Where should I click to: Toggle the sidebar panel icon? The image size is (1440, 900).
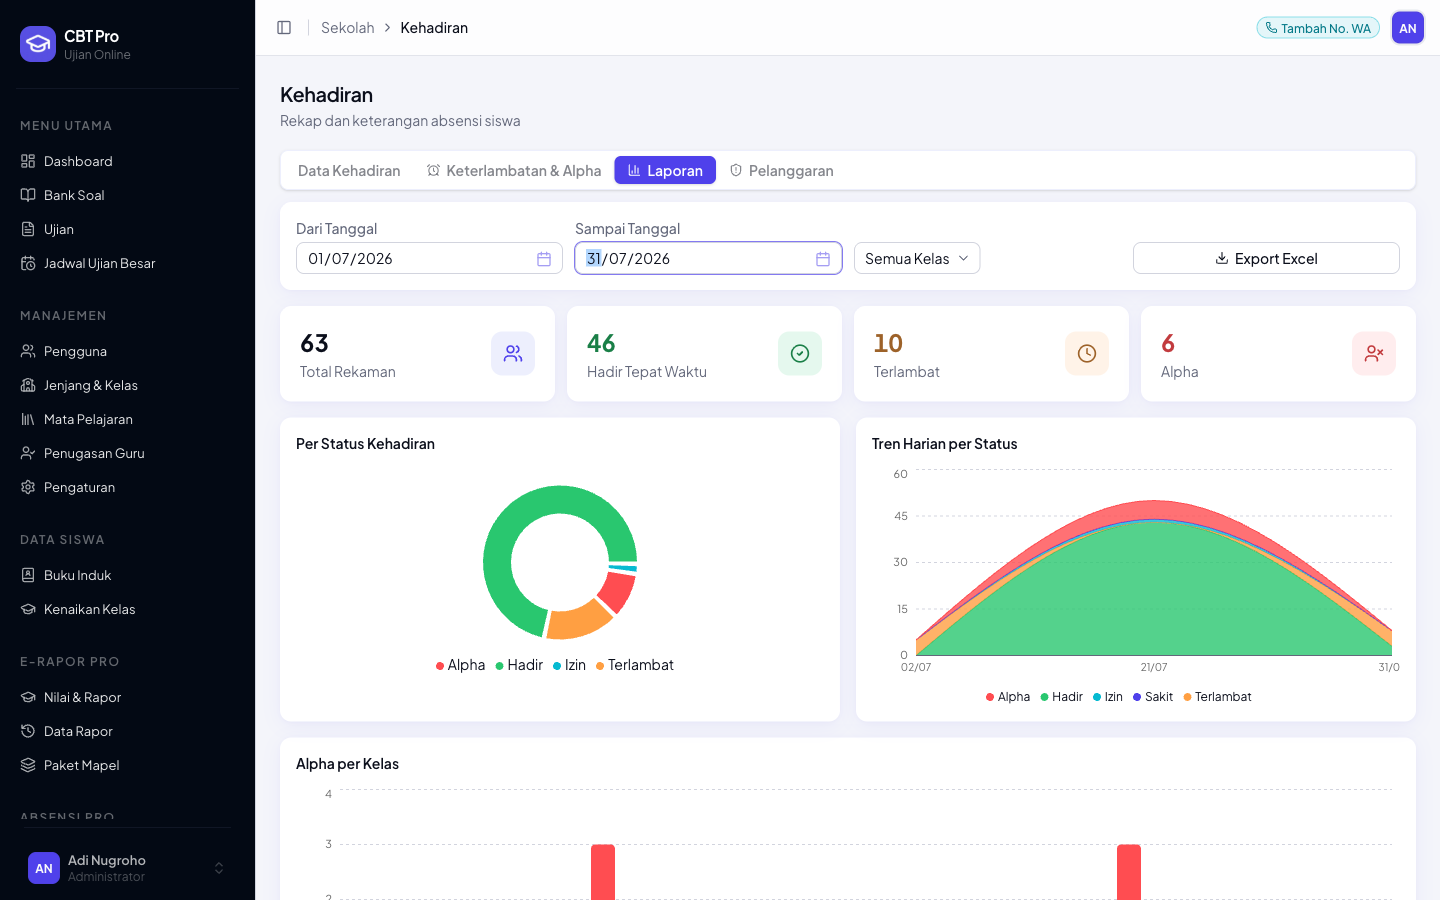pyautogui.click(x=284, y=28)
